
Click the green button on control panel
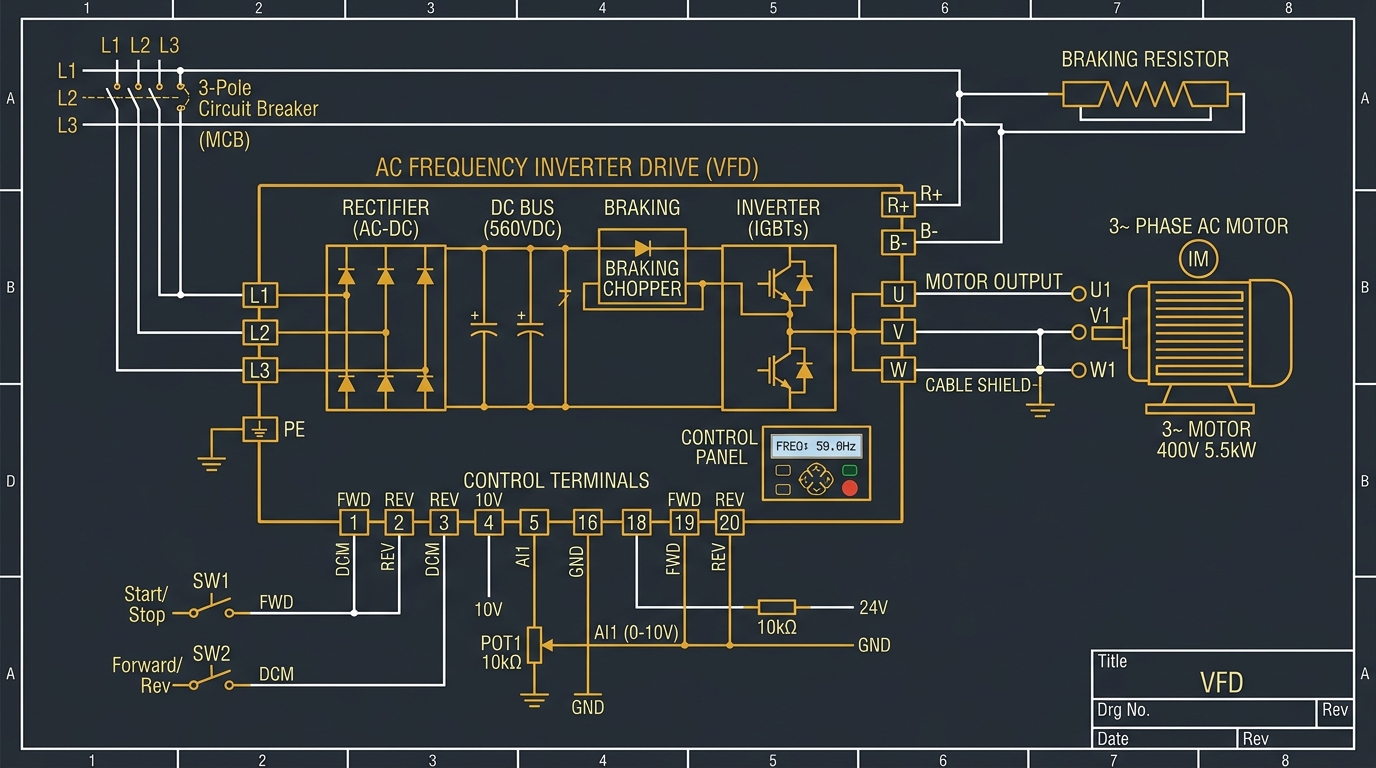pos(850,470)
